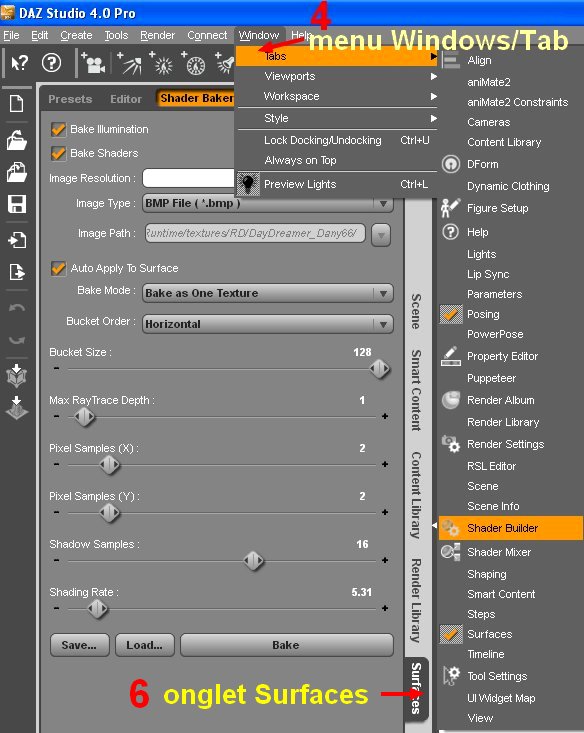Open Tool Settings from tabs submenu
584x733 pixels.
pos(497,676)
